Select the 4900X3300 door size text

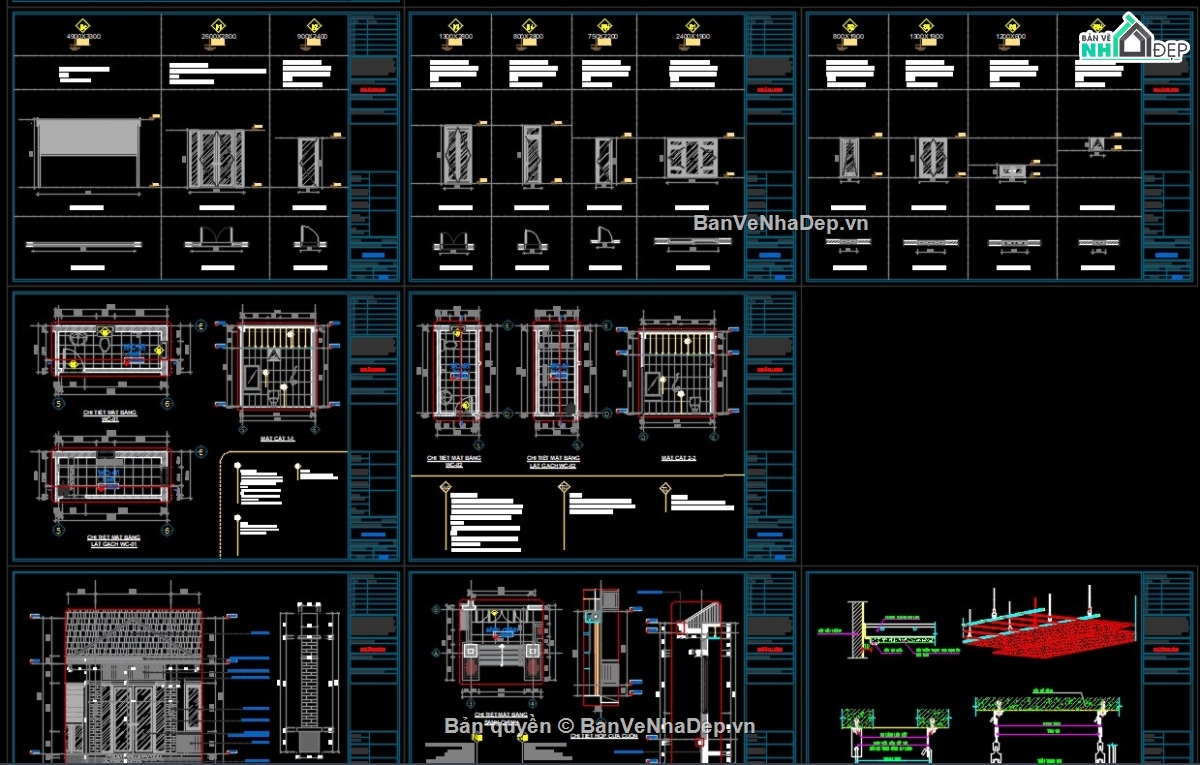tap(85, 37)
